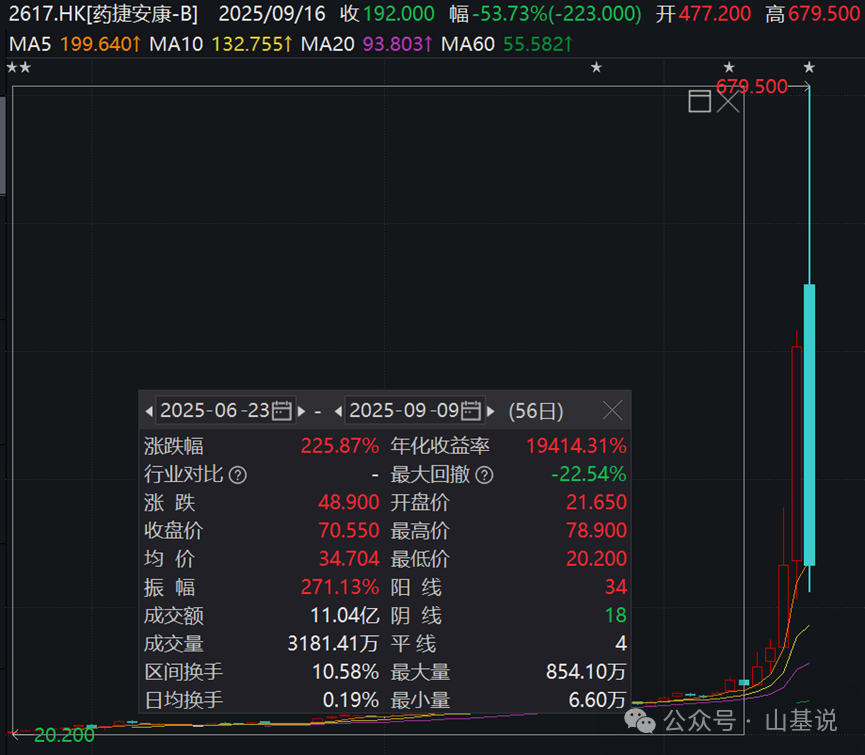Click the MA10 132.755 indicator

pyautogui.click(x=221, y=44)
